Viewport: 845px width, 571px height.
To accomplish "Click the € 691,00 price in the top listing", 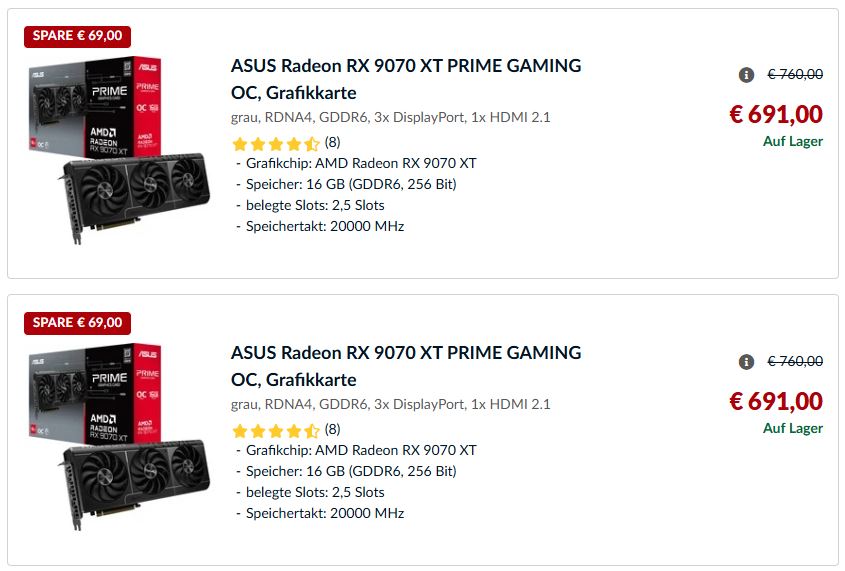I will 776,115.
